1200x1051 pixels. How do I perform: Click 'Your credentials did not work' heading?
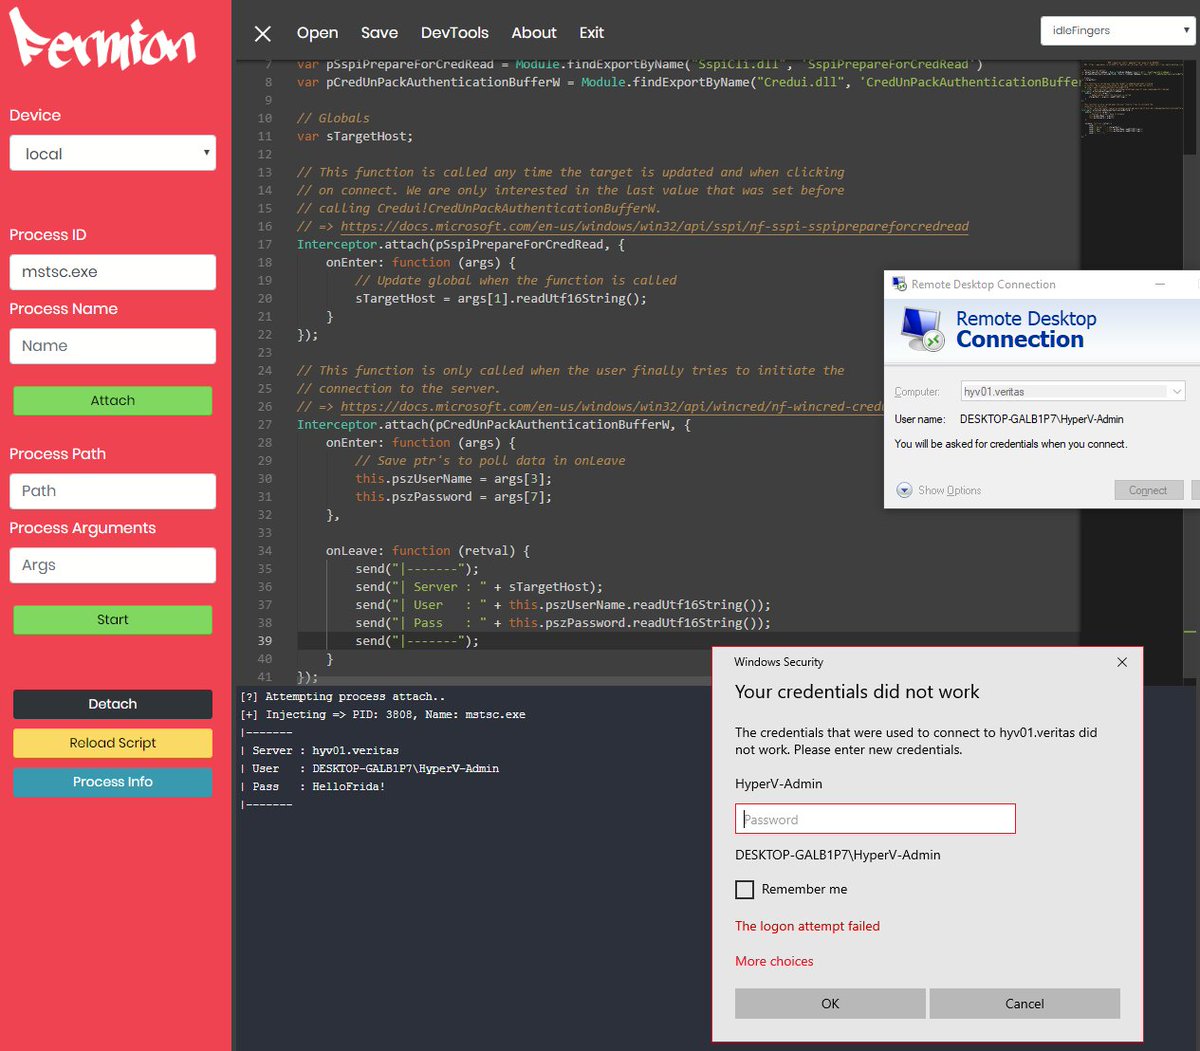tap(857, 692)
